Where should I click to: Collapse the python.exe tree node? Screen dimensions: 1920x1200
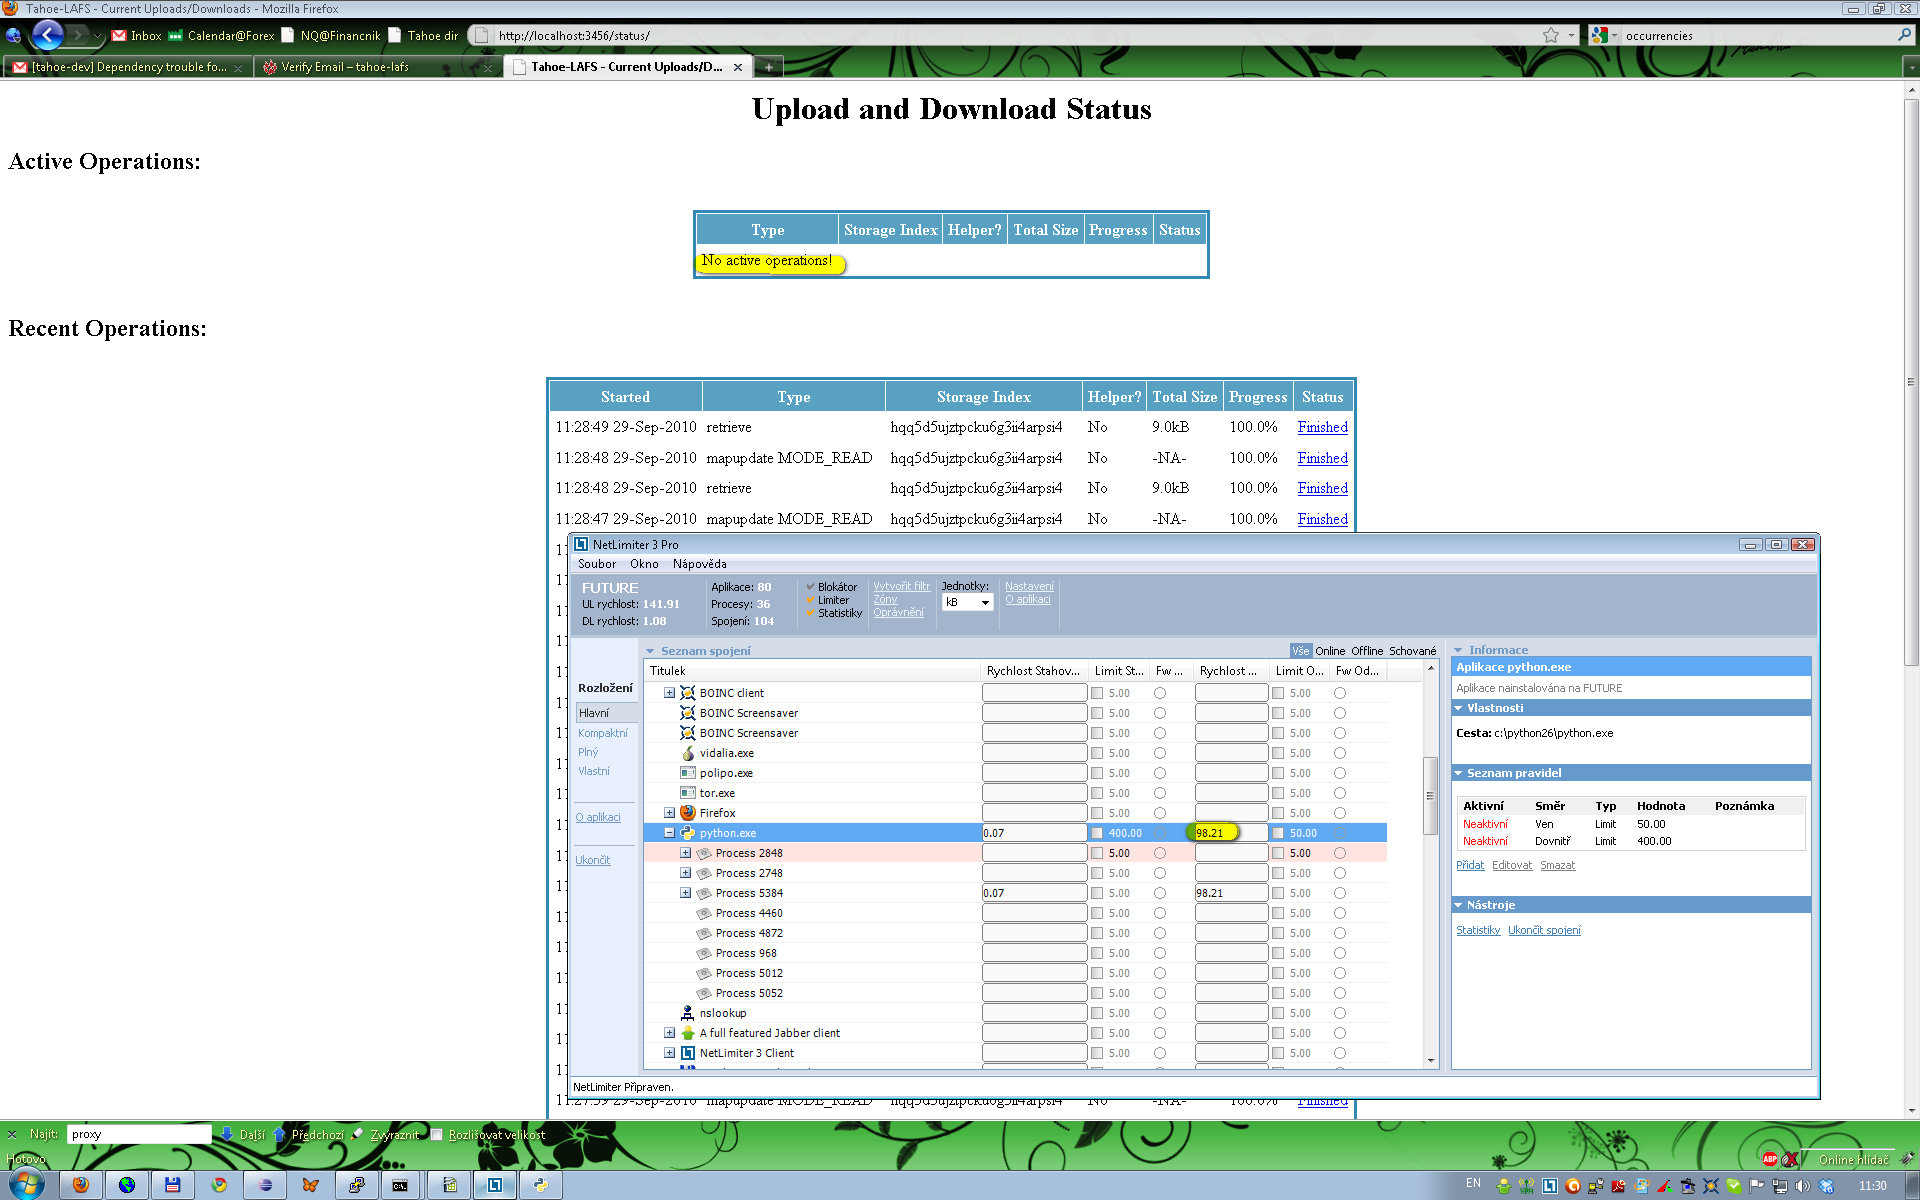coord(669,833)
